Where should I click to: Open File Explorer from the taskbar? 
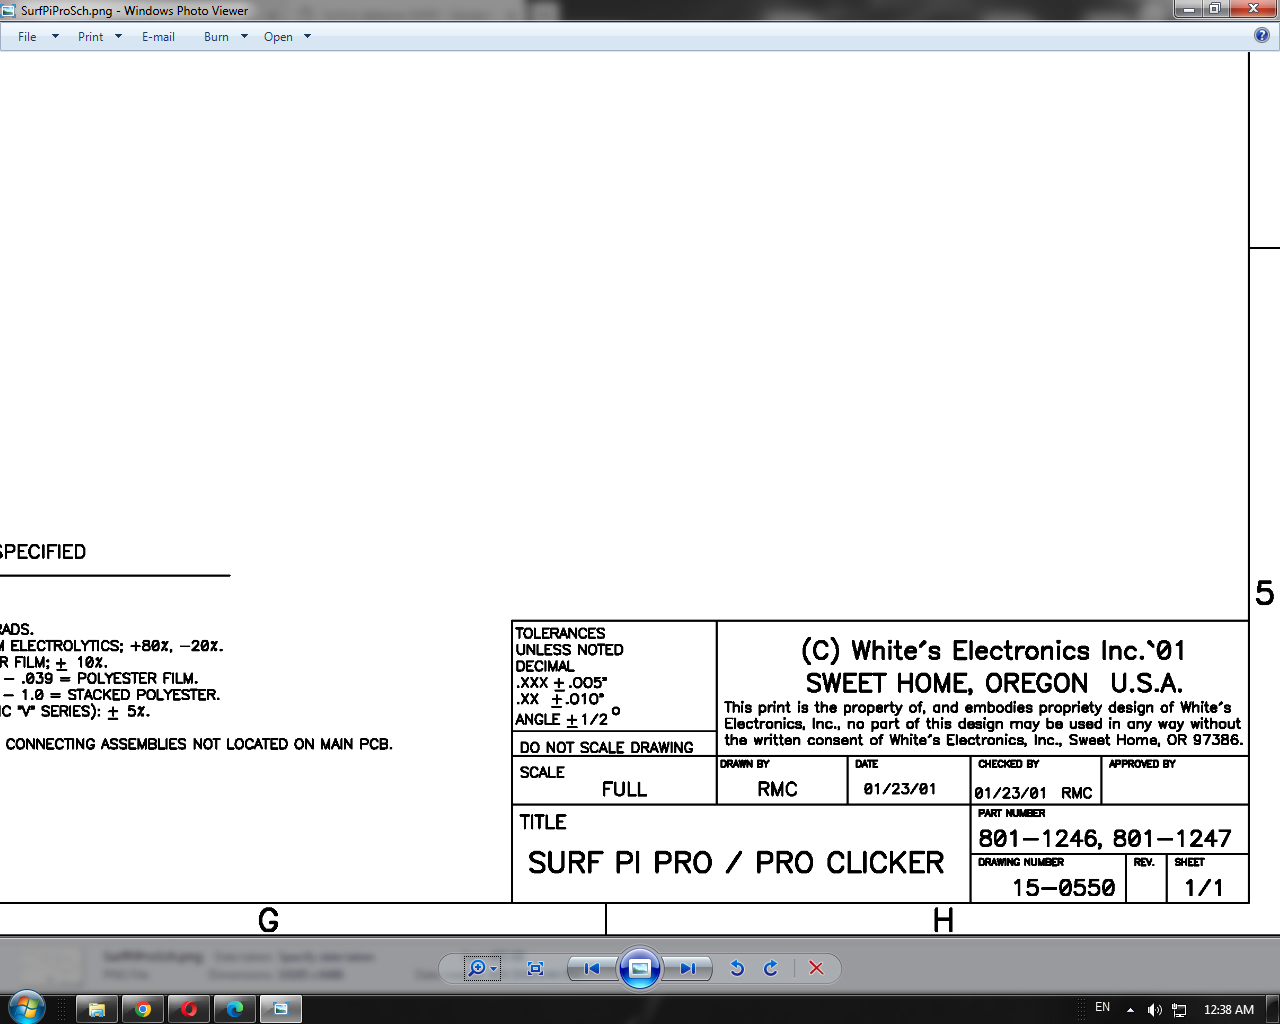[x=97, y=1009]
